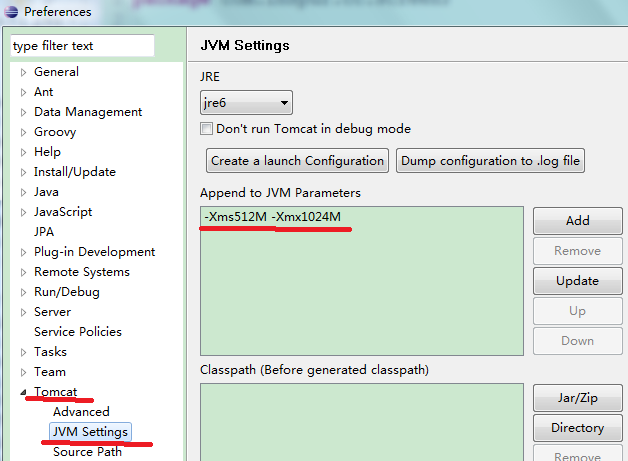Select the Groovy preferences entry
Image resolution: width=628 pixels, height=461 pixels.
coord(55,132)
